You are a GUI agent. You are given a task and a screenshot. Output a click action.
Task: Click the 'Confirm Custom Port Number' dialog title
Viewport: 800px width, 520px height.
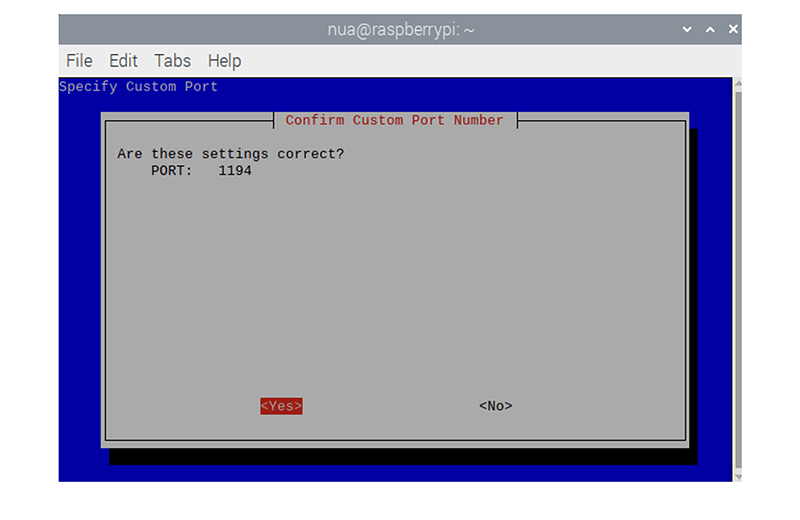[x=394, y=120]
